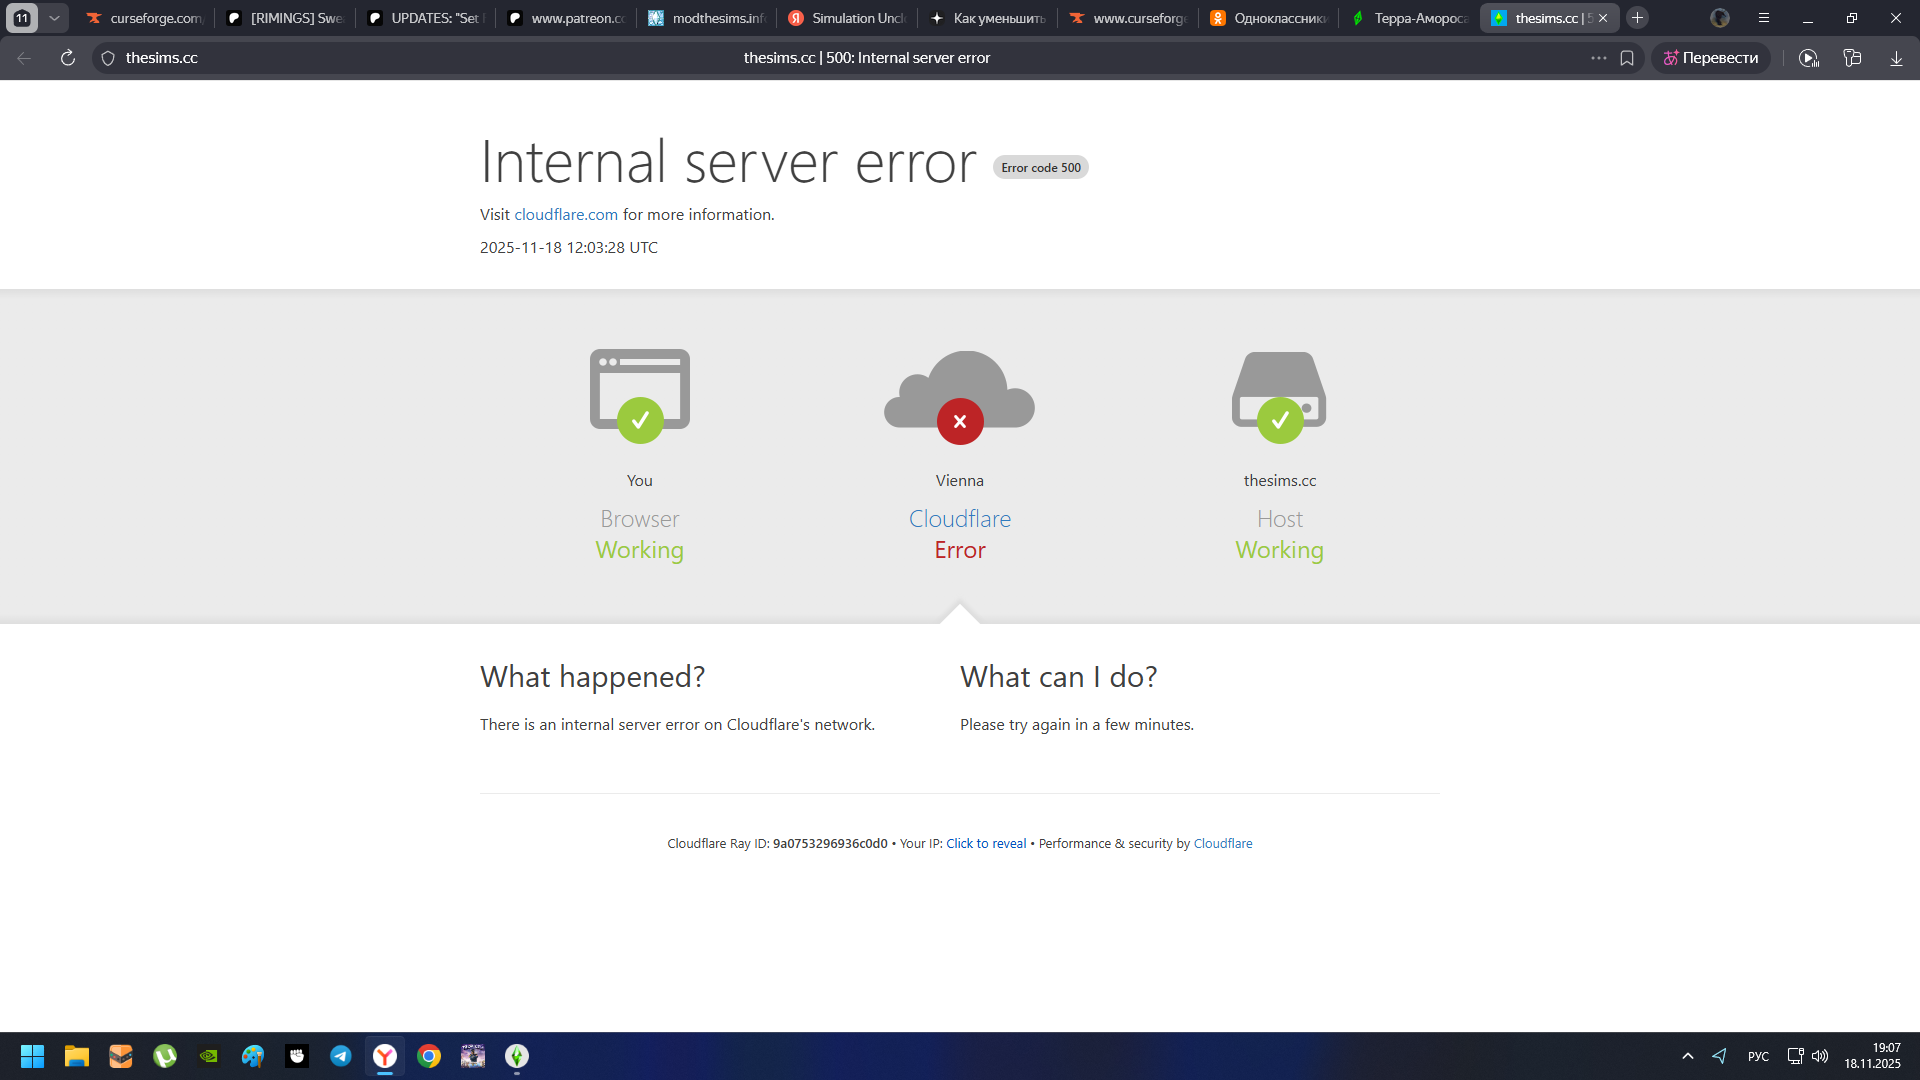
Task: Open Telegram from the taskbar
Action: click(x=341, y=1056)
